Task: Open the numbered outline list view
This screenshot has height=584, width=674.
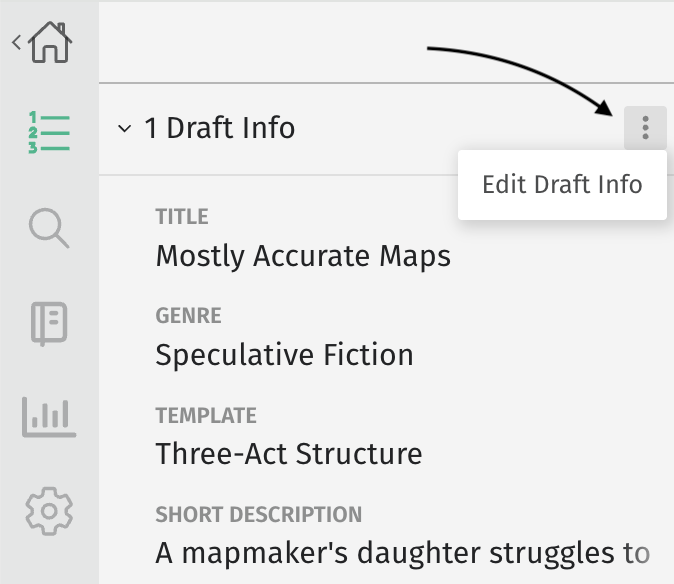Action: 49,132
